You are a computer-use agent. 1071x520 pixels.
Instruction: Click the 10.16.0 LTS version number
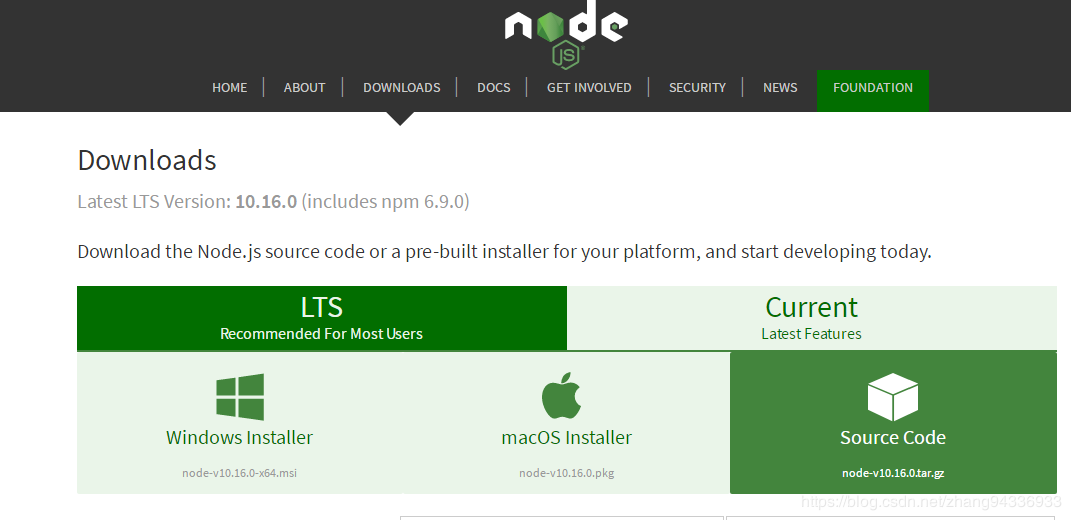click(266, 202)
